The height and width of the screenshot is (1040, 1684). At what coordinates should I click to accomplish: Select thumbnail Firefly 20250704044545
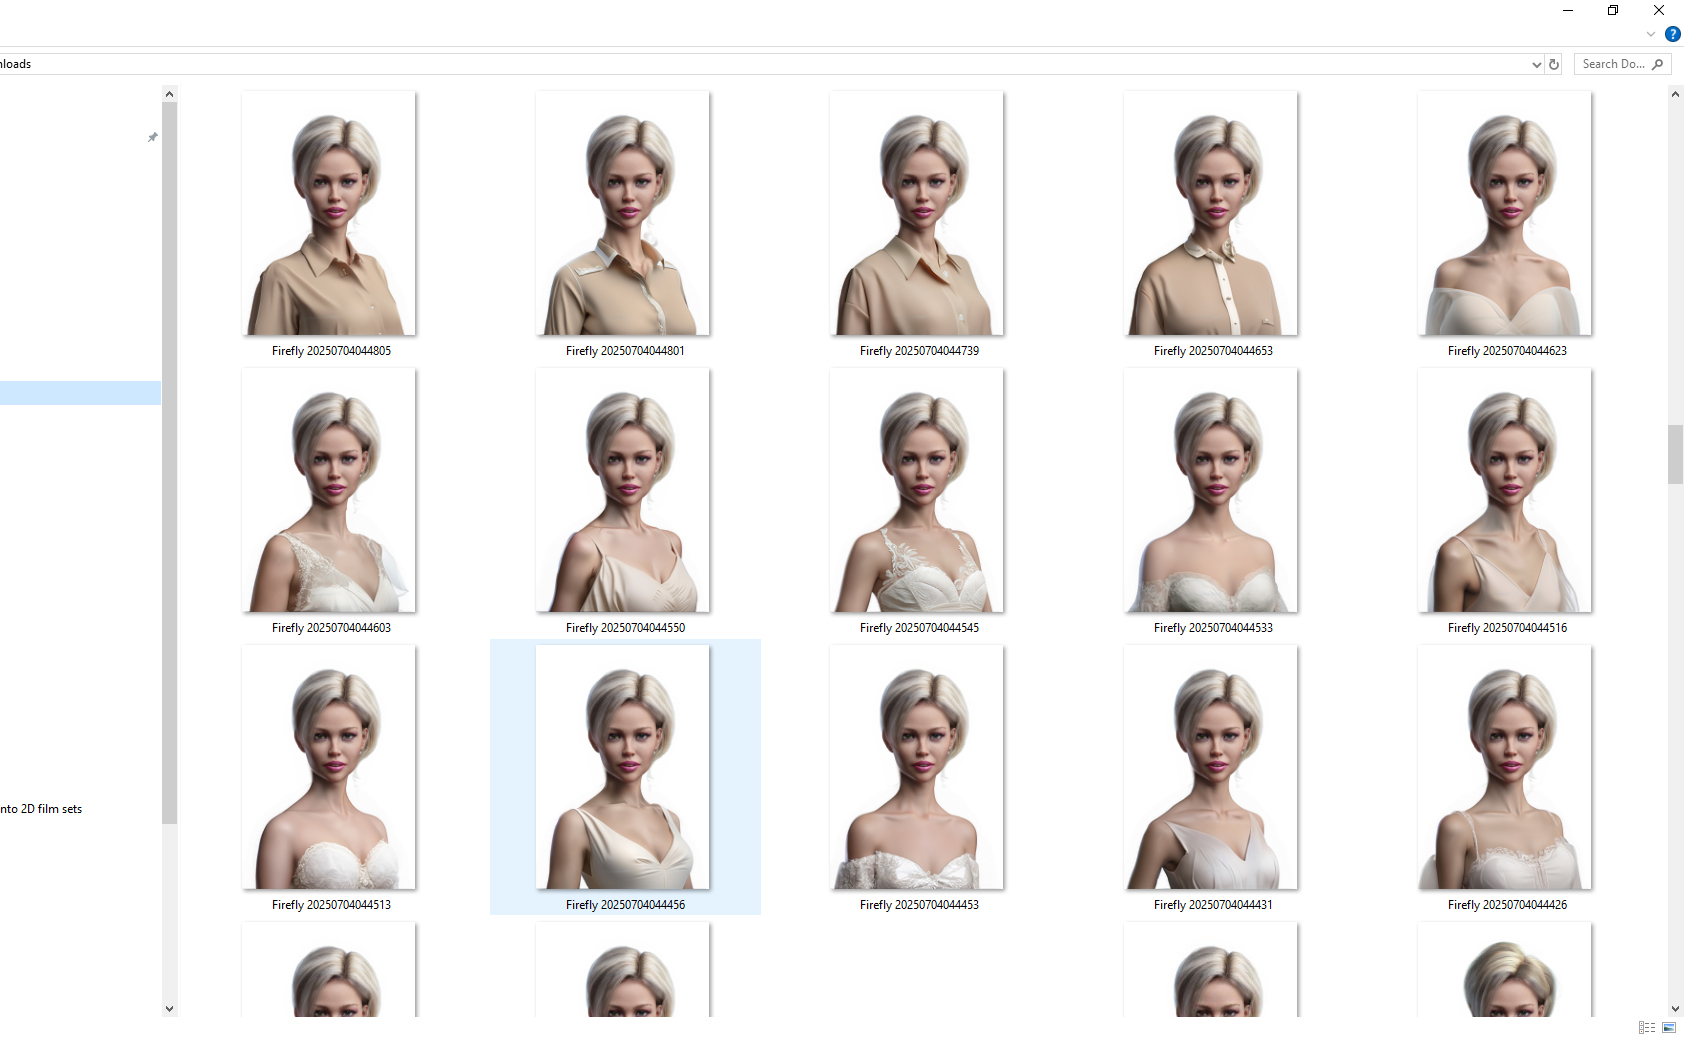[x=917, y=490]
